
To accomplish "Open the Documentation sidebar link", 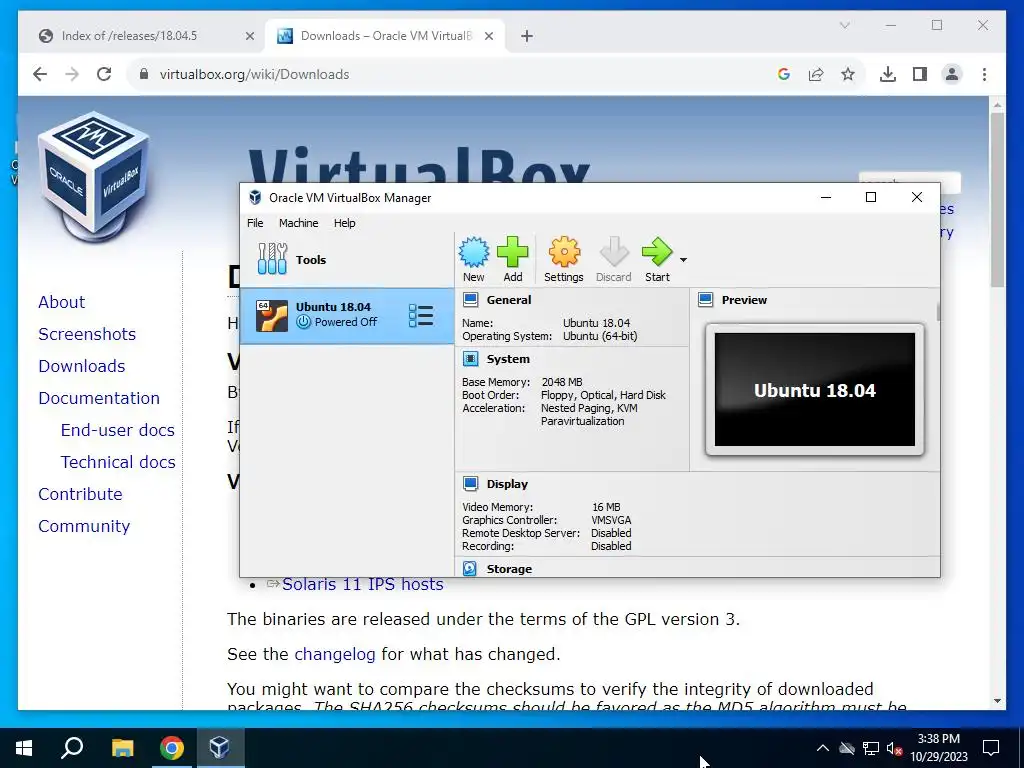I will click(99, 398).
